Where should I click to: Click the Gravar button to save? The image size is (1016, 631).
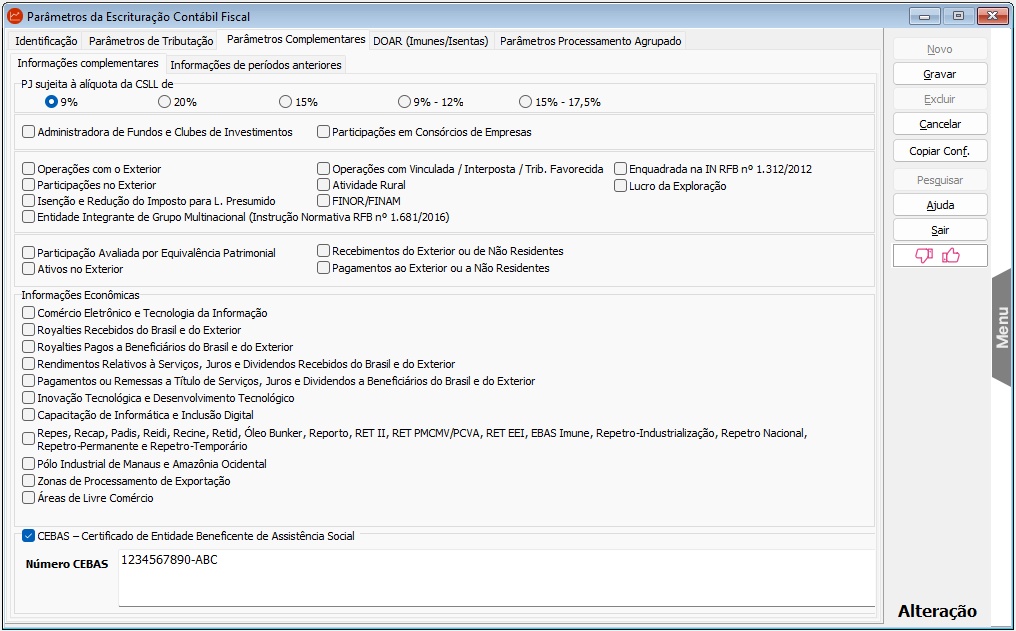point(940,74)
